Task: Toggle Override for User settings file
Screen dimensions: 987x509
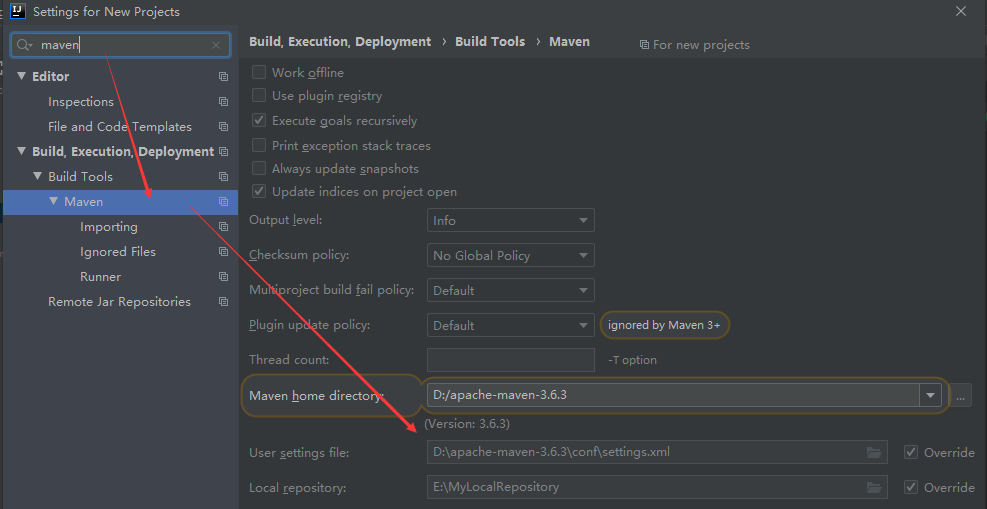Action: 911,452
